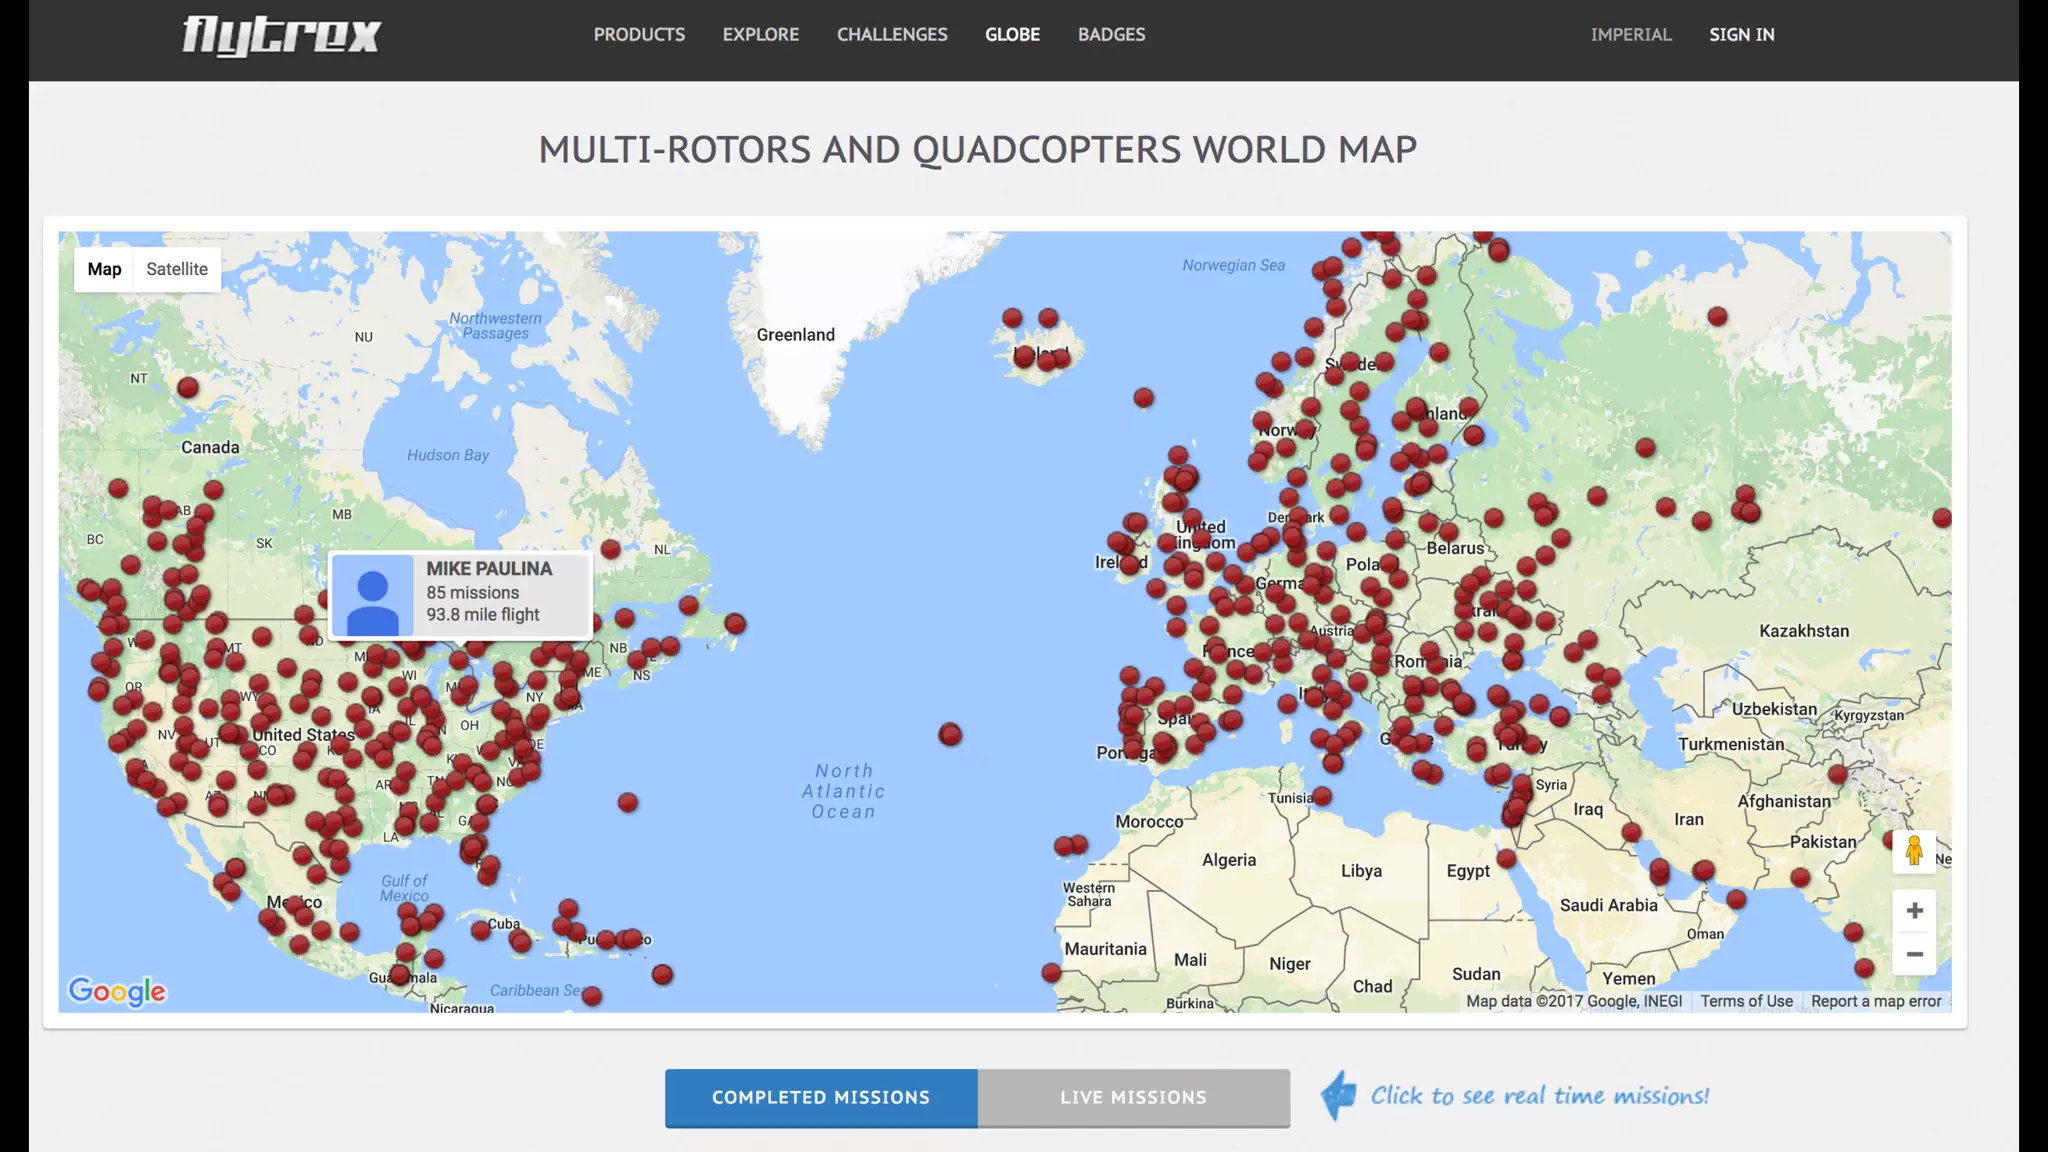Click the blue arrow beside Live Missions
The width and height of the screenshot is (2048, 1152).
tap(1338, 1096)
